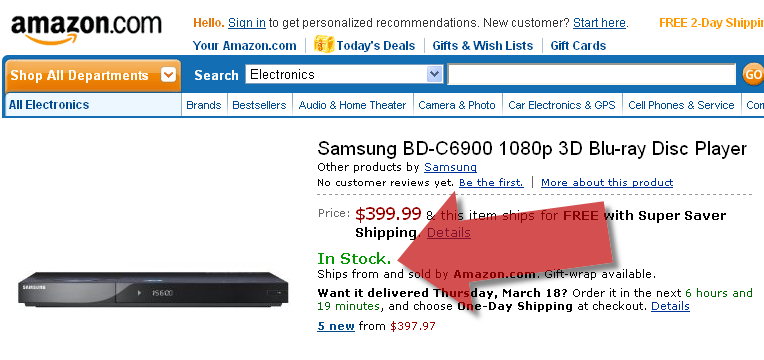Screen dimensions: 764x360
Task: Select the All Electronics tab
Action: (93, 105)
